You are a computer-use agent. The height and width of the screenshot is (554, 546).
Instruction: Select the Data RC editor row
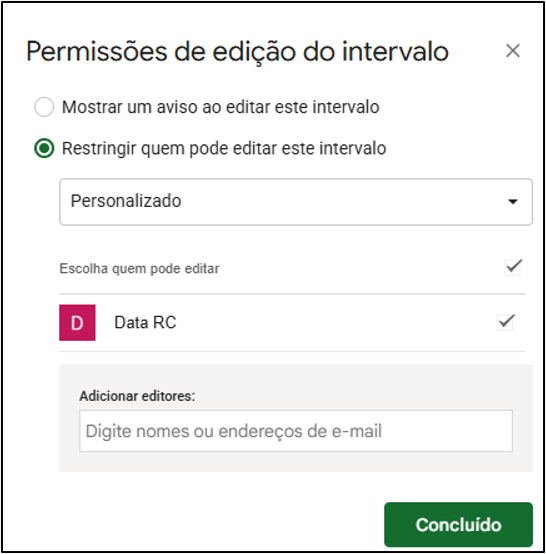pos(292,323)
